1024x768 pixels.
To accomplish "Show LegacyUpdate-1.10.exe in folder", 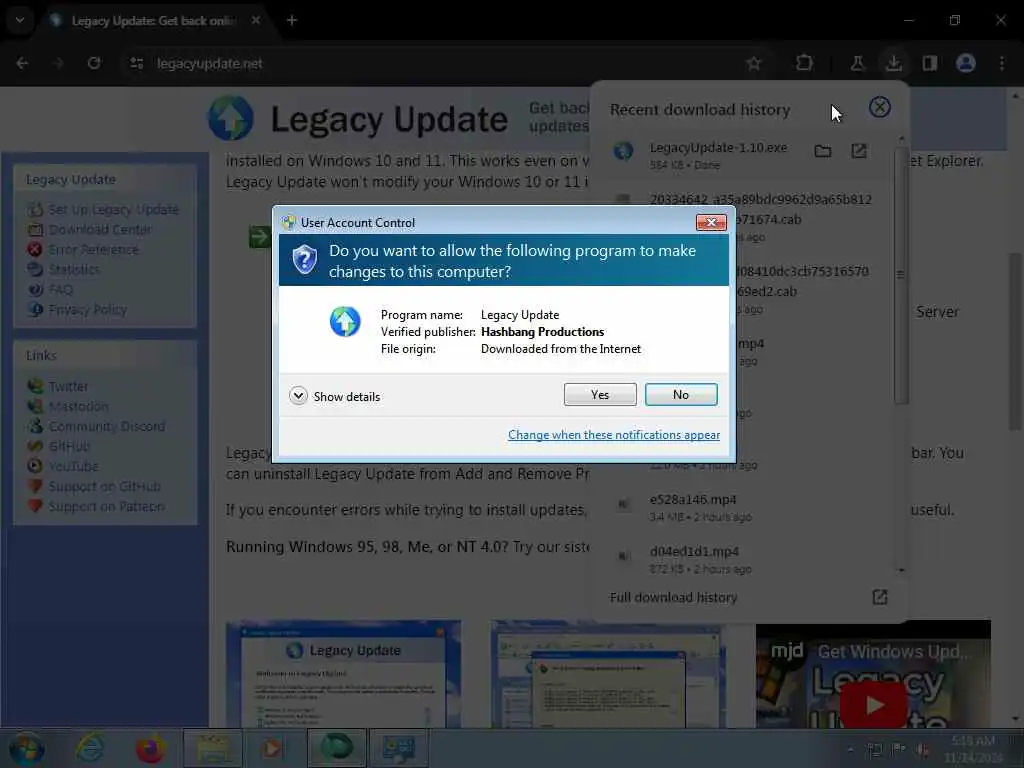I will click(x=823, y=152).
